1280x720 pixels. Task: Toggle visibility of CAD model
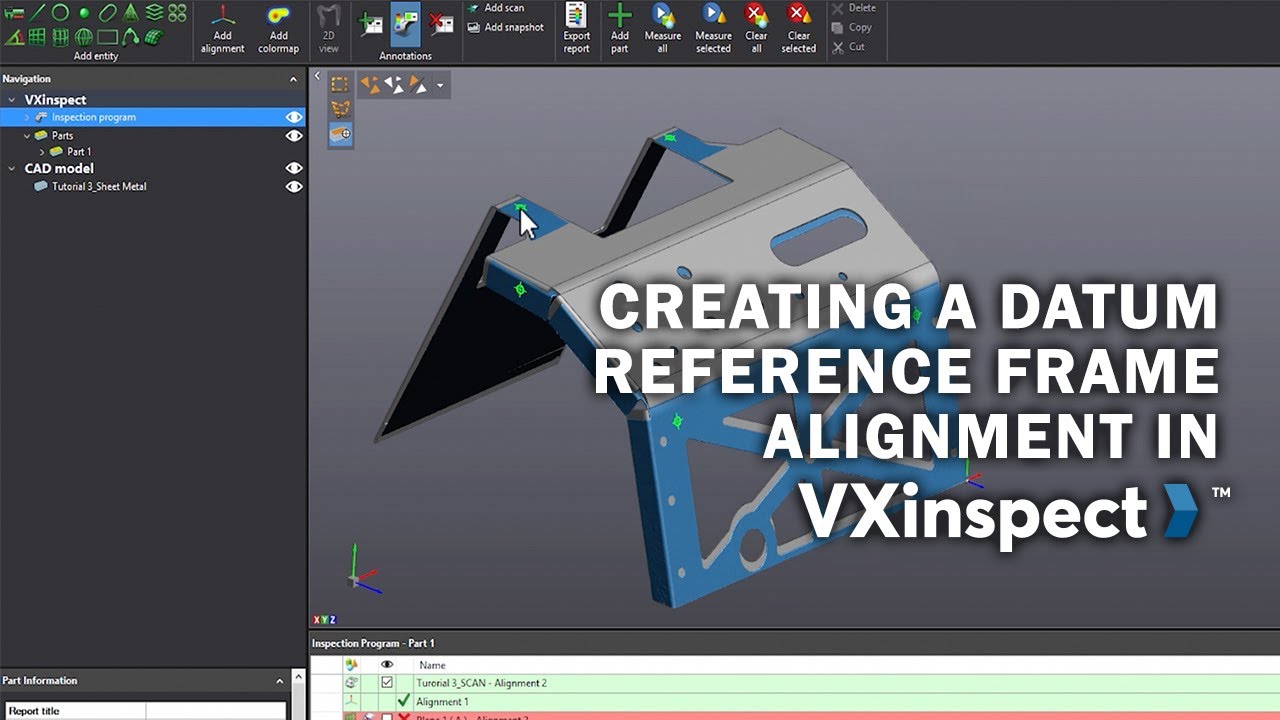[x=293, y=169]
